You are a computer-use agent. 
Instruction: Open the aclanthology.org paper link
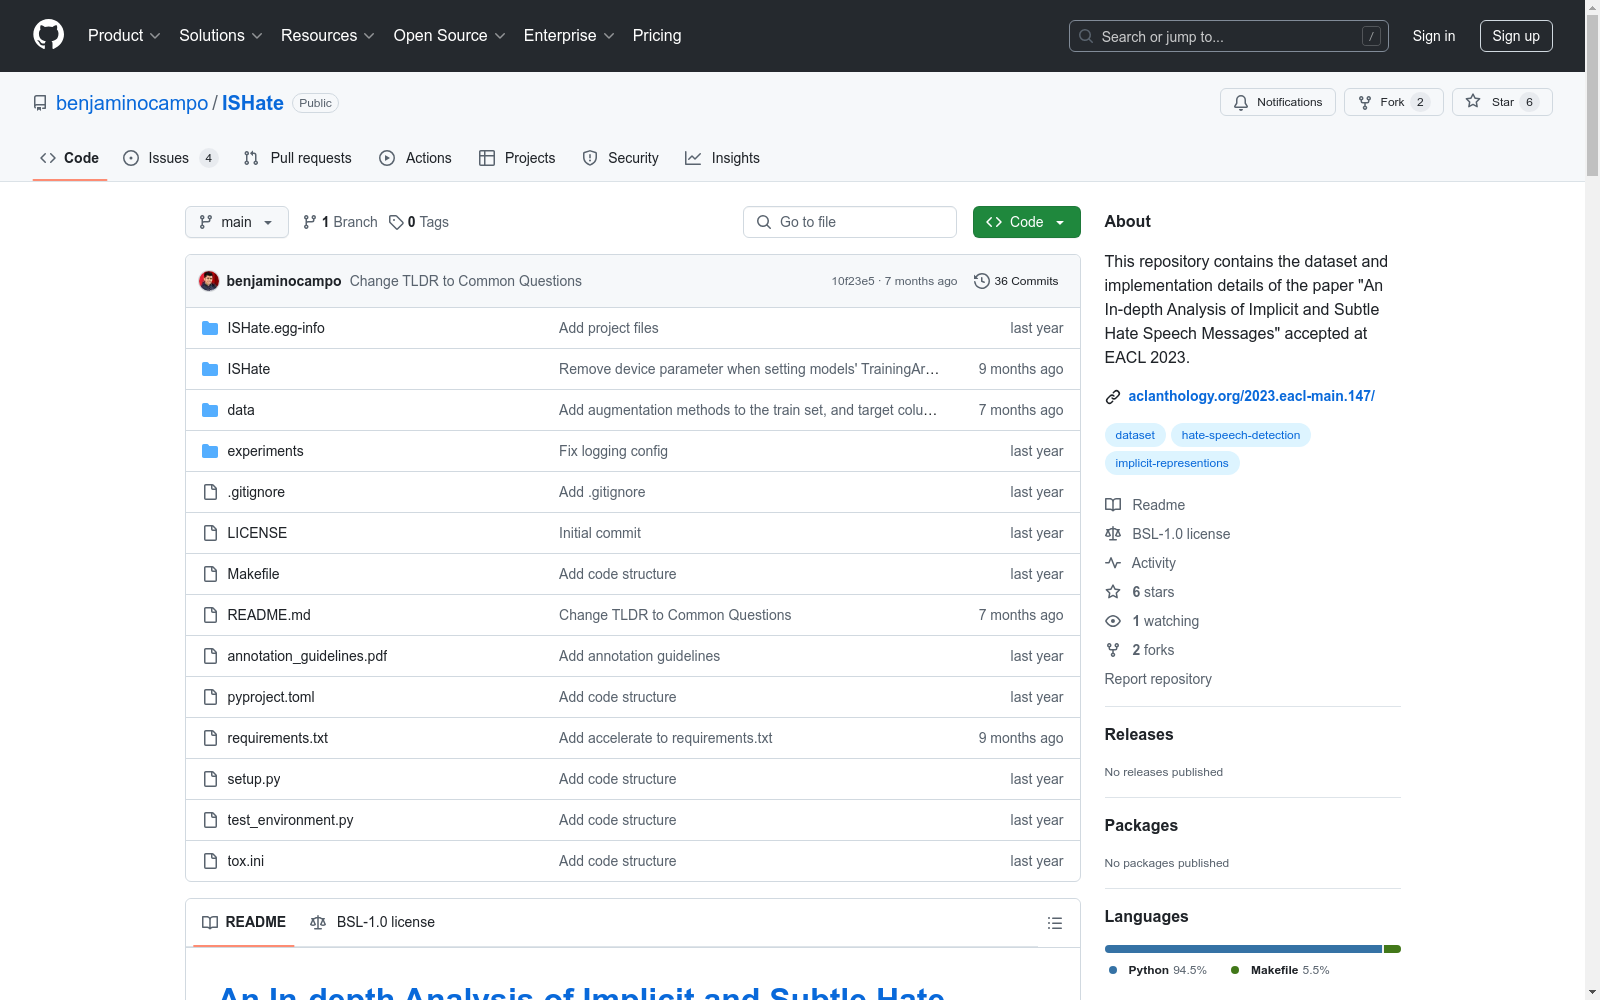point(1252,396)
